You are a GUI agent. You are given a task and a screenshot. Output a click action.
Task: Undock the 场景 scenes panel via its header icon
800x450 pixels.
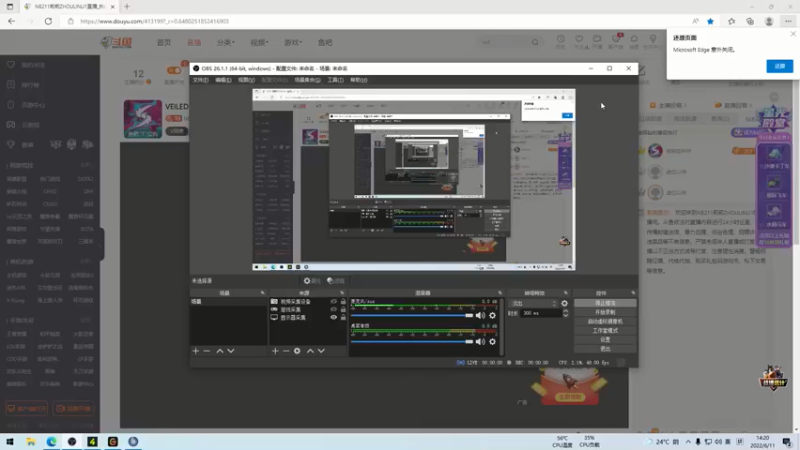pos(262,293)
